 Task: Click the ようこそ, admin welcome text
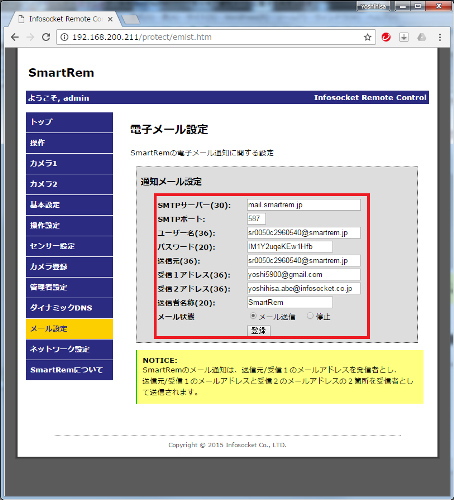coord(59,98)
